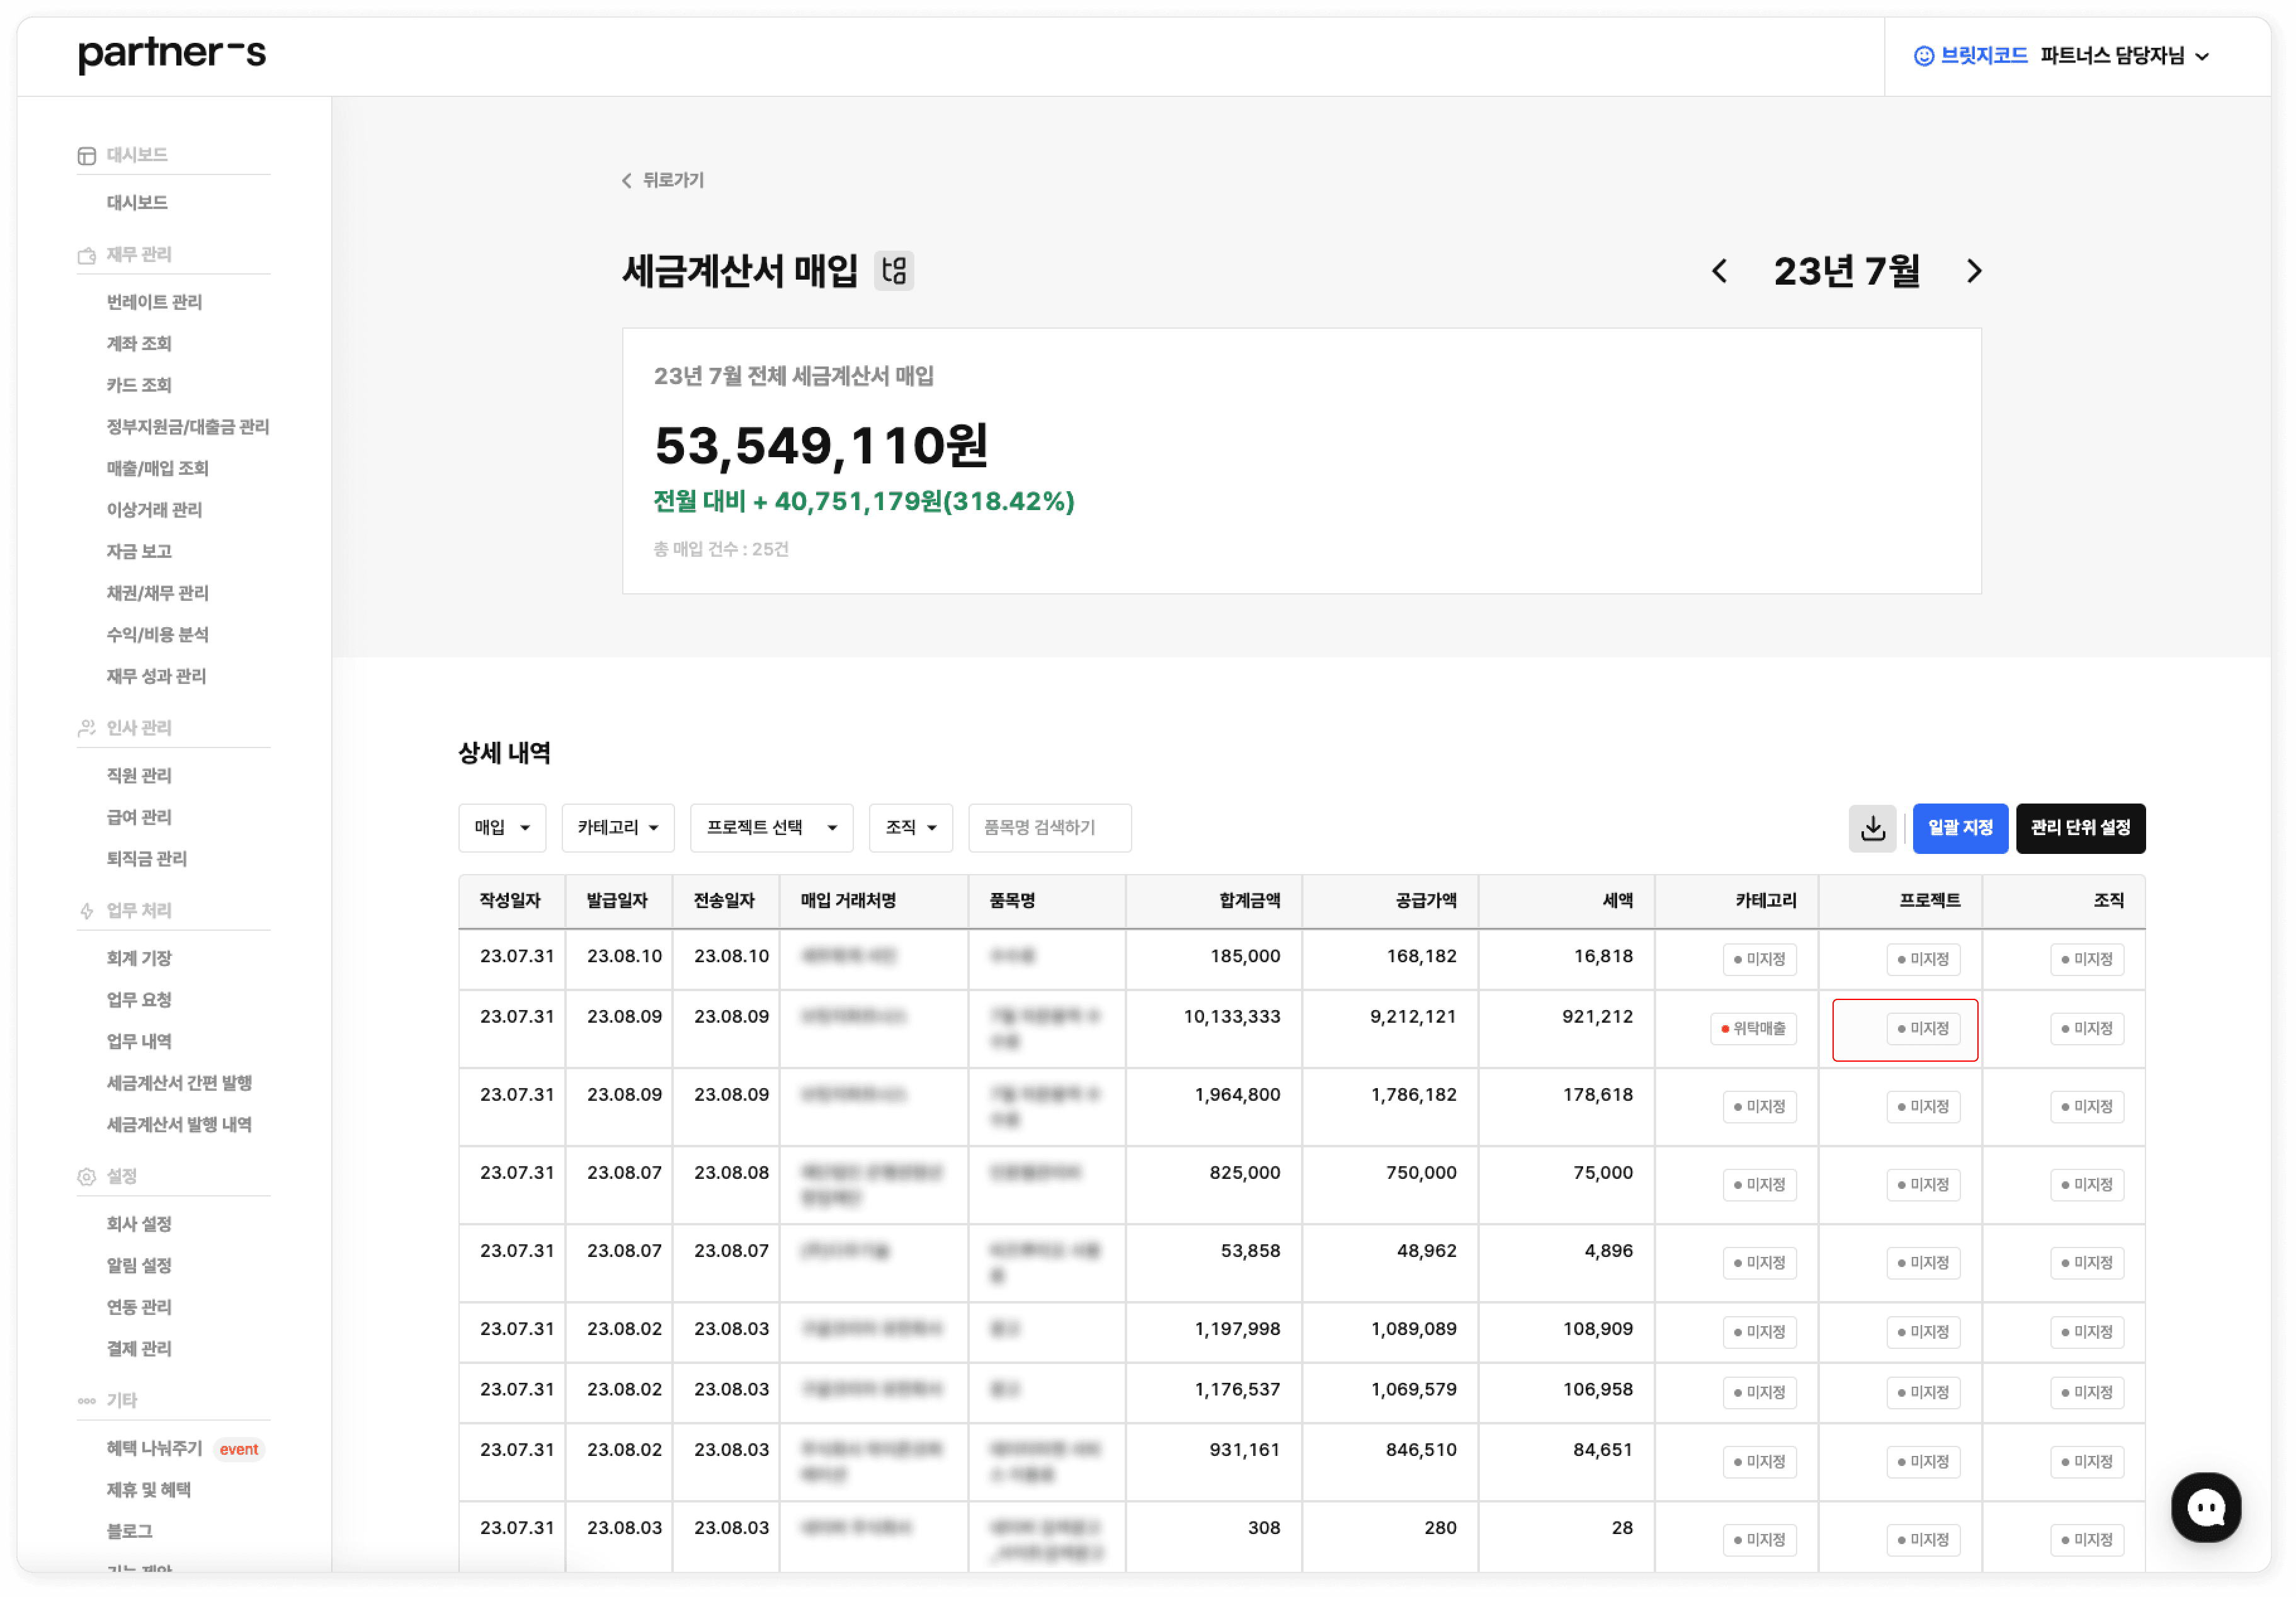
Task: Go back using 뒤로가기 link
Action: [x=663, y=180]
